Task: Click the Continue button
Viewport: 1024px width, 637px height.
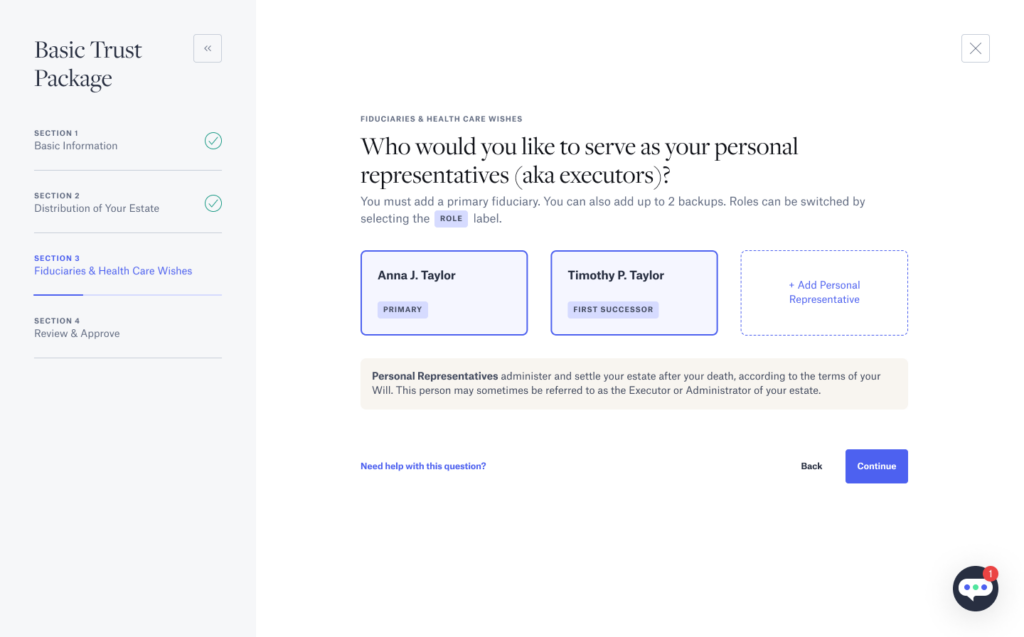Action: pyautogui.click(x=876, y=466)
